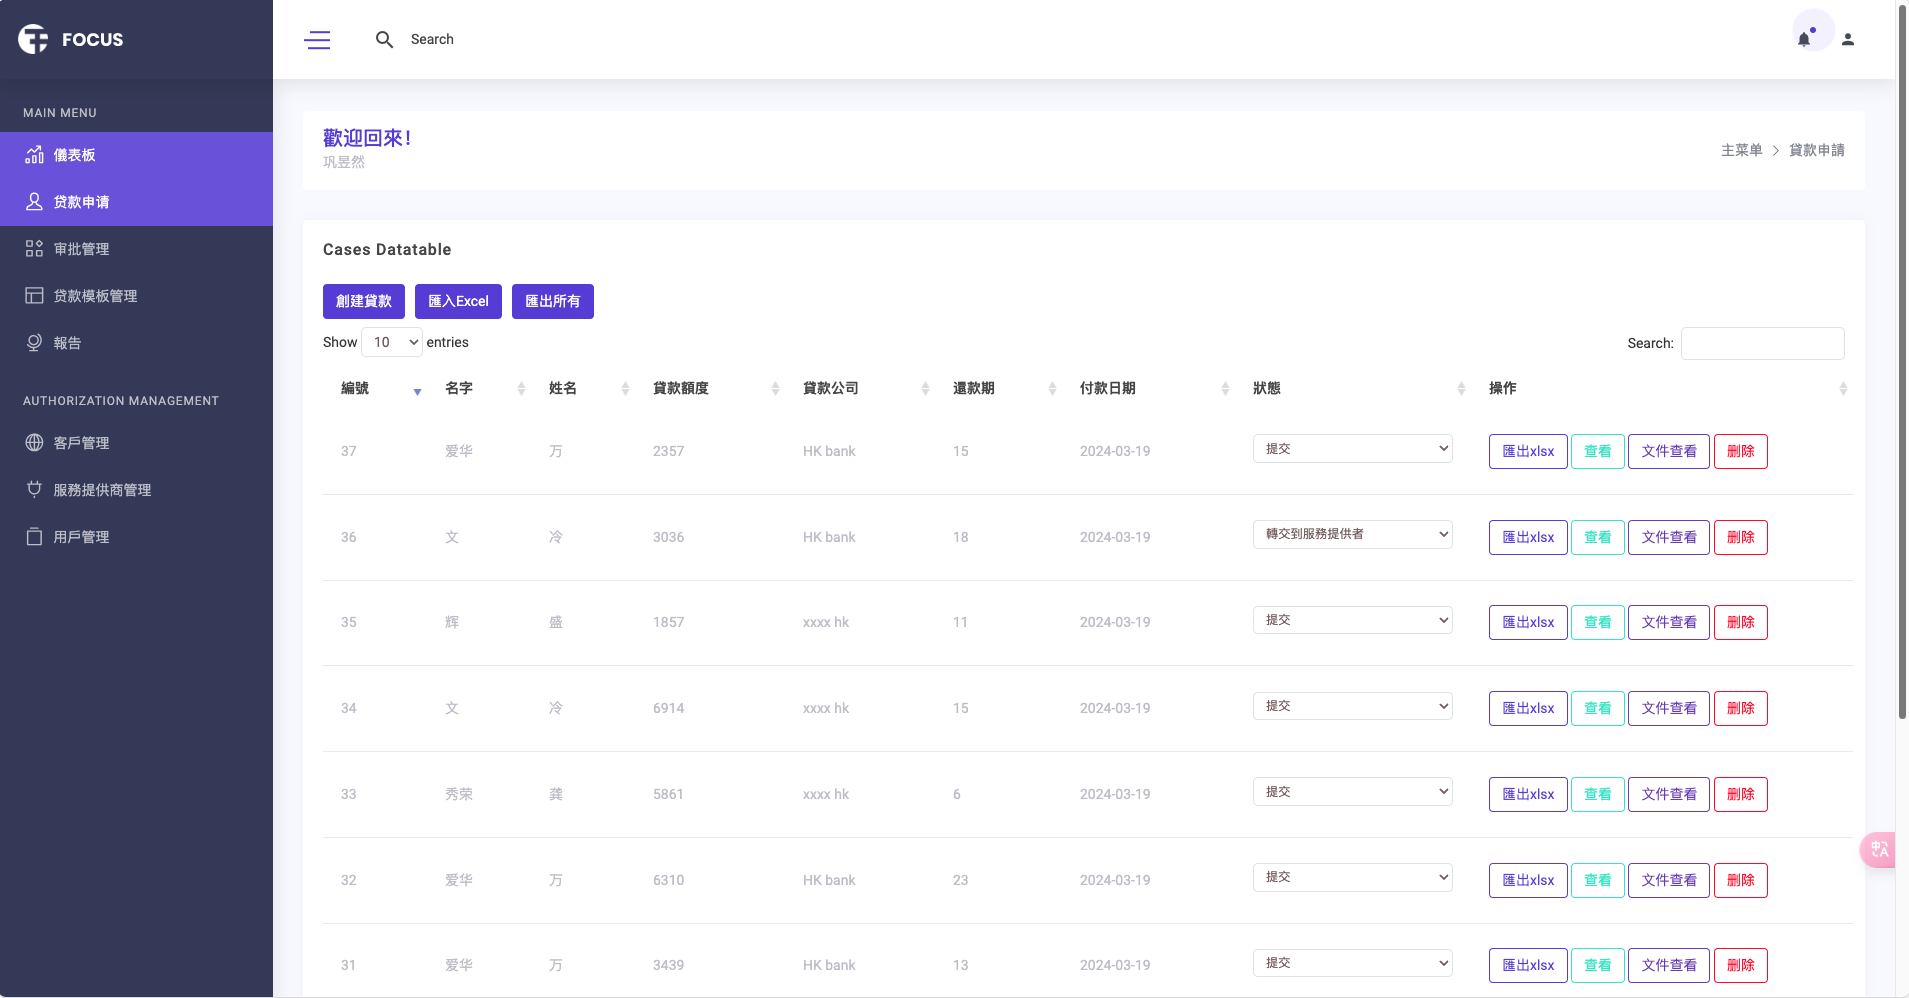Viewport: 1909px width, 998px height.
Task: Open status dropdown for case 32
Action: click(1353, 877)
